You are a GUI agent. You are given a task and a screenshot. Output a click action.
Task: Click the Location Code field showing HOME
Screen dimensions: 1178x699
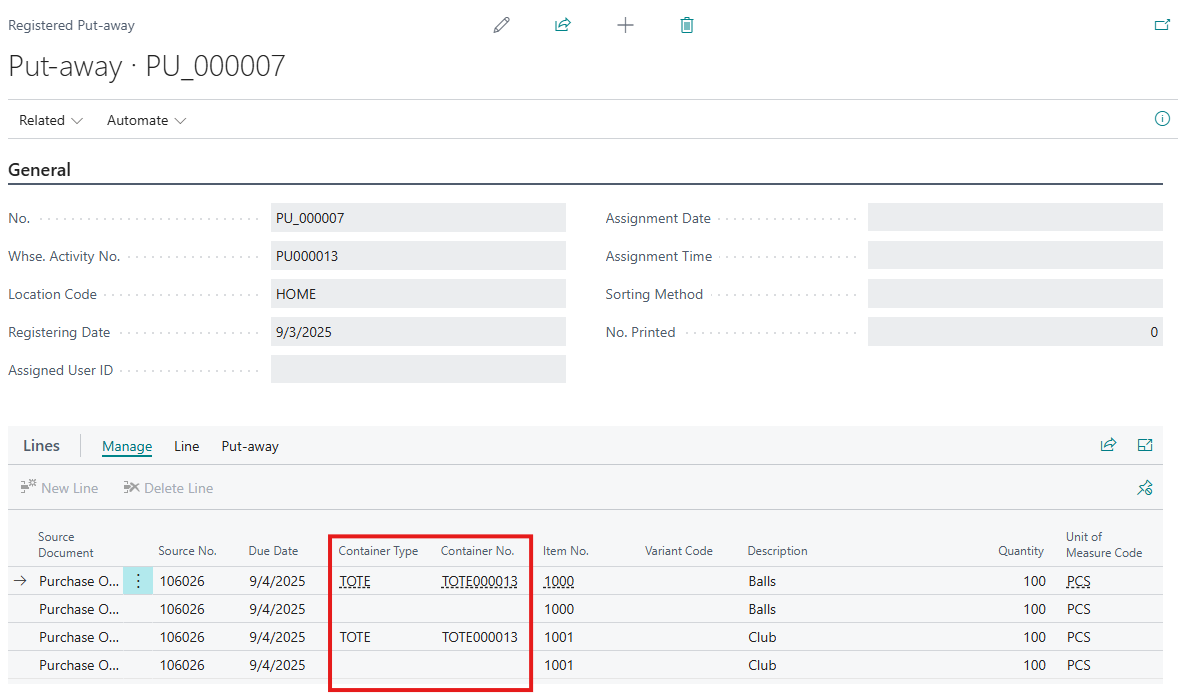pos(418,294)
